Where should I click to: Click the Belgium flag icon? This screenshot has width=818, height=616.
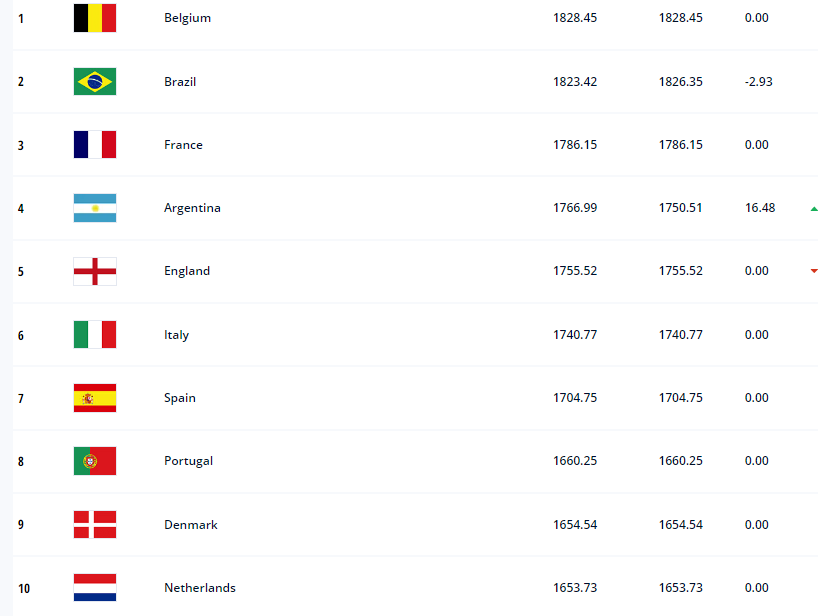(95, 18)
